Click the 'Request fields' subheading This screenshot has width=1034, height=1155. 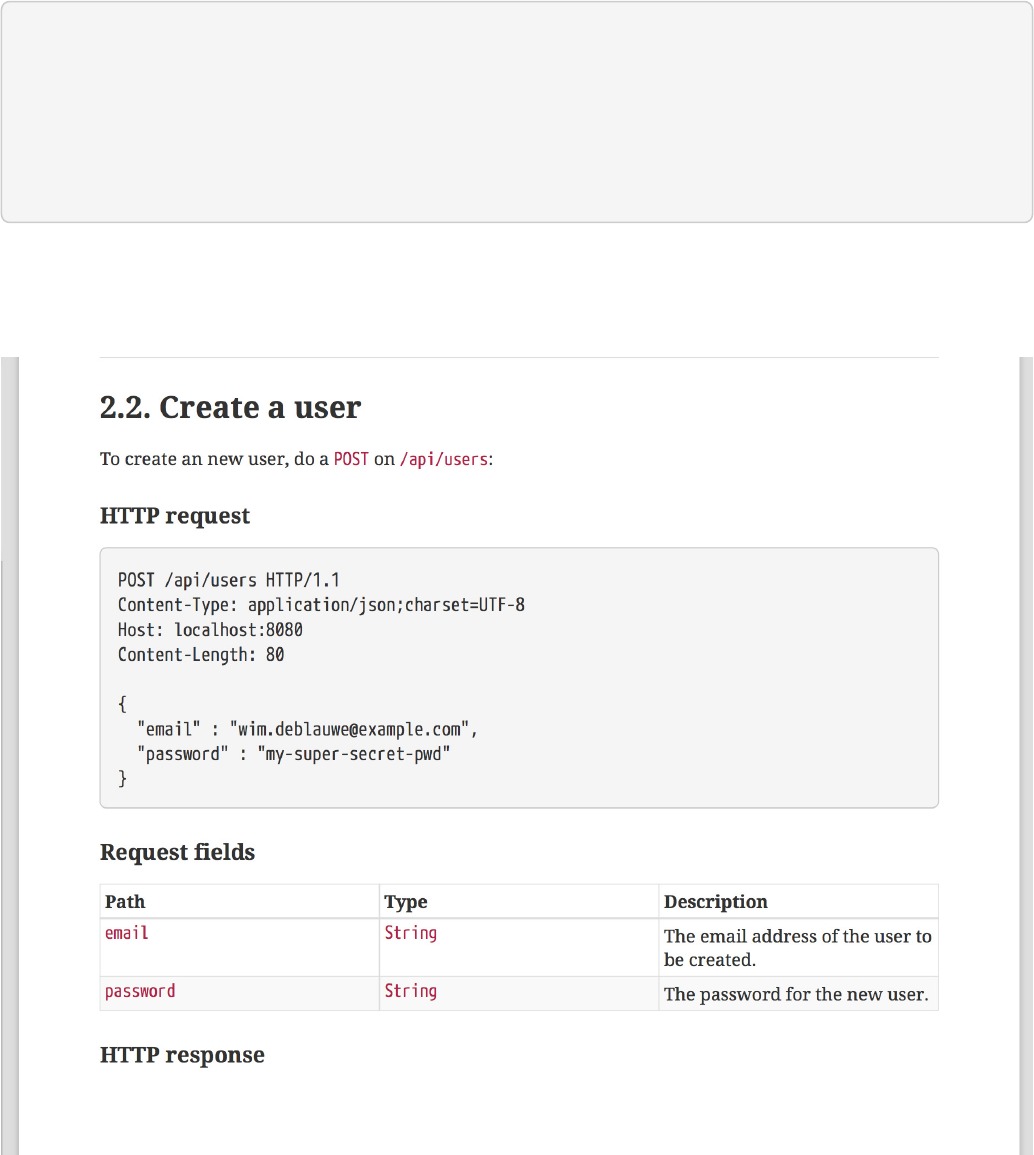click(x=177, y=852)
